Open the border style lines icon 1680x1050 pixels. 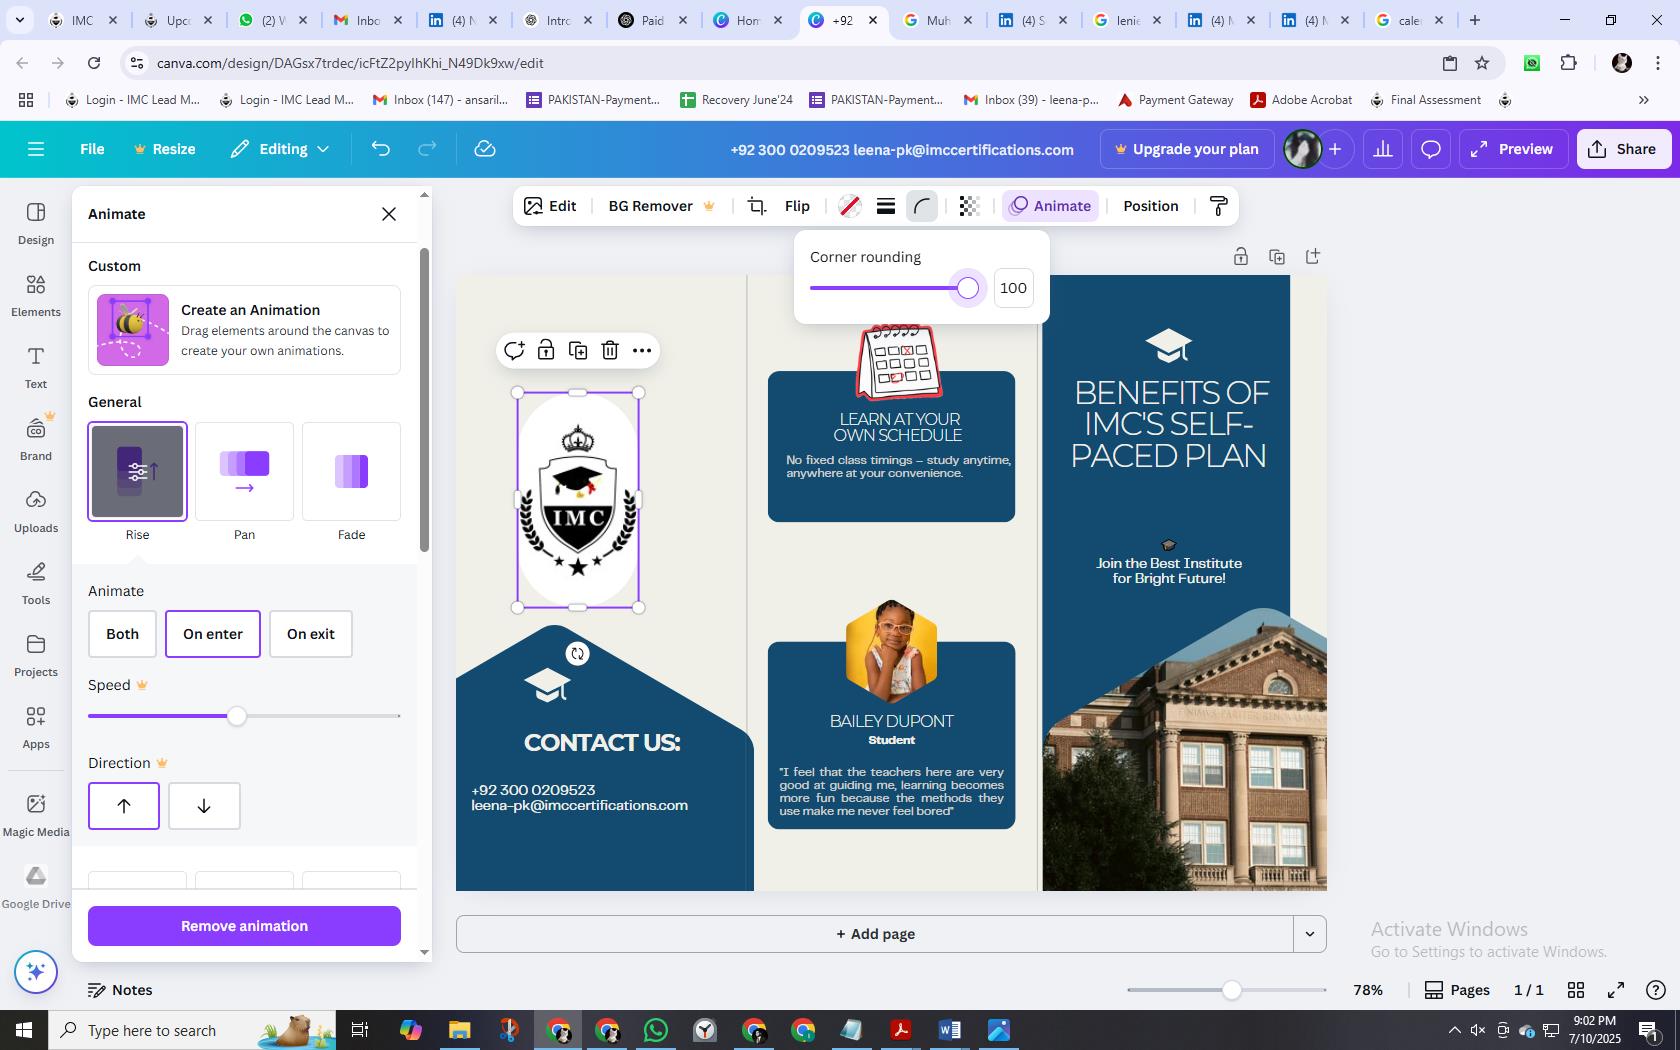pos(885,206)
